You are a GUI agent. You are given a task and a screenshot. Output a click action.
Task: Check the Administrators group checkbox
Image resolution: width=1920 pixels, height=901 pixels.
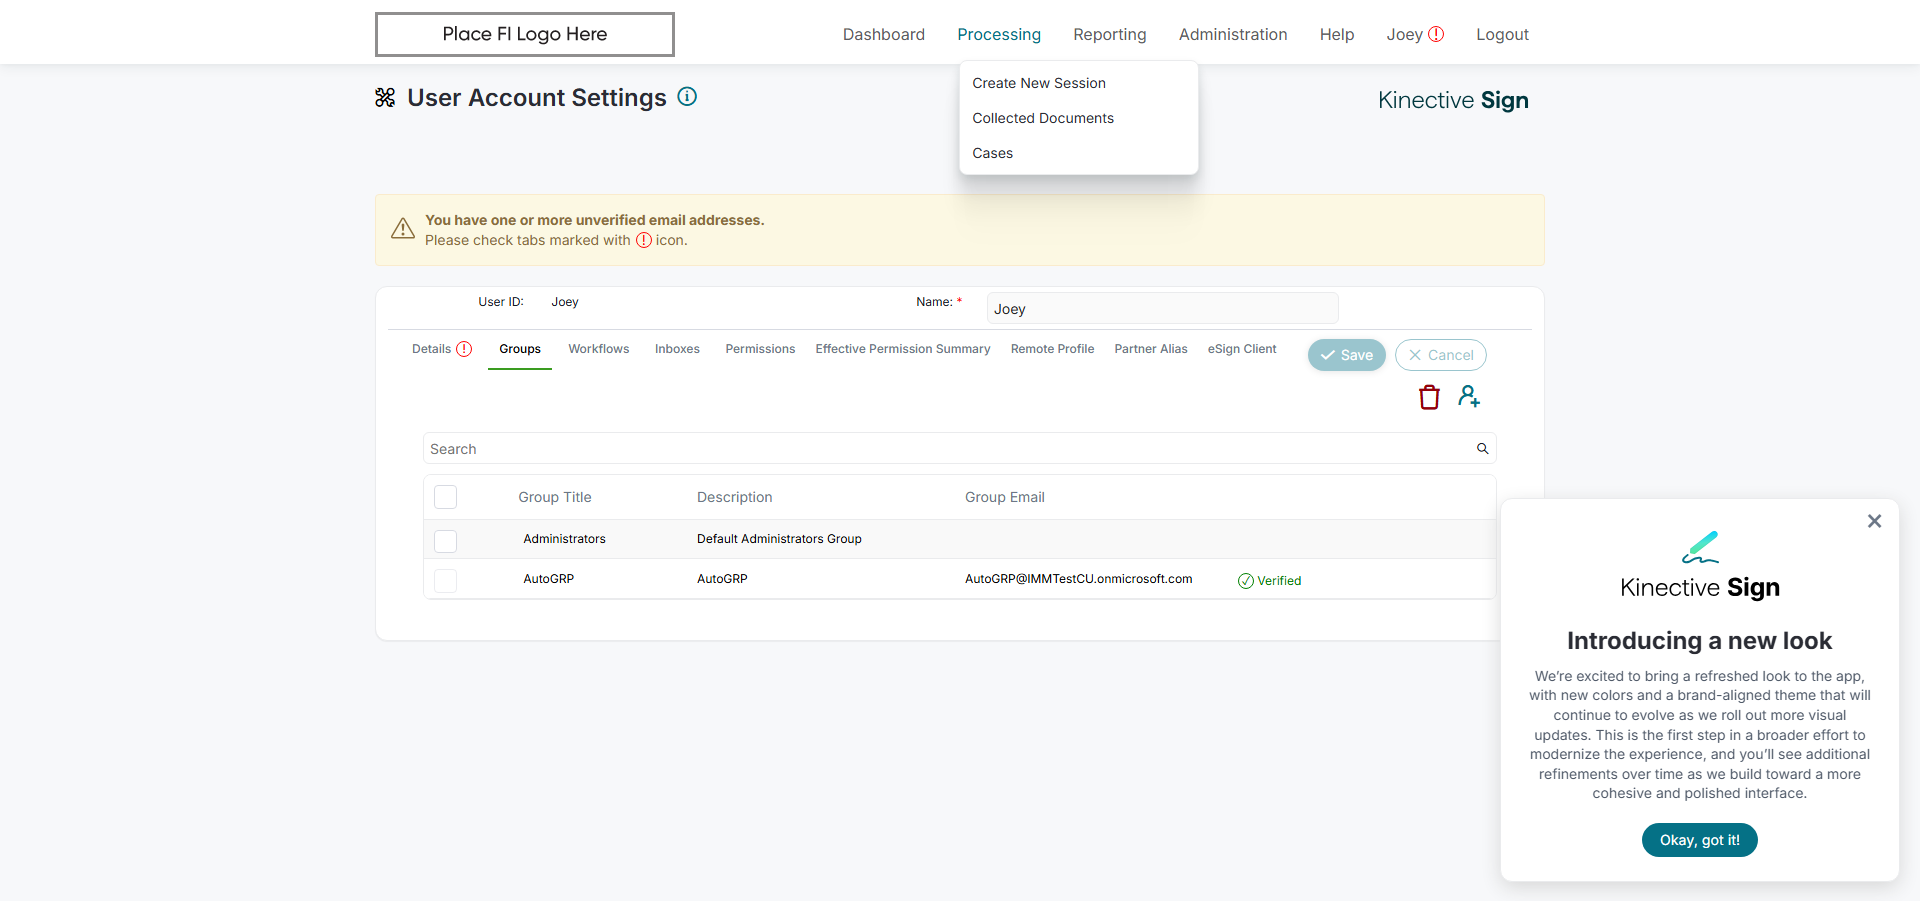pos(446,540)
